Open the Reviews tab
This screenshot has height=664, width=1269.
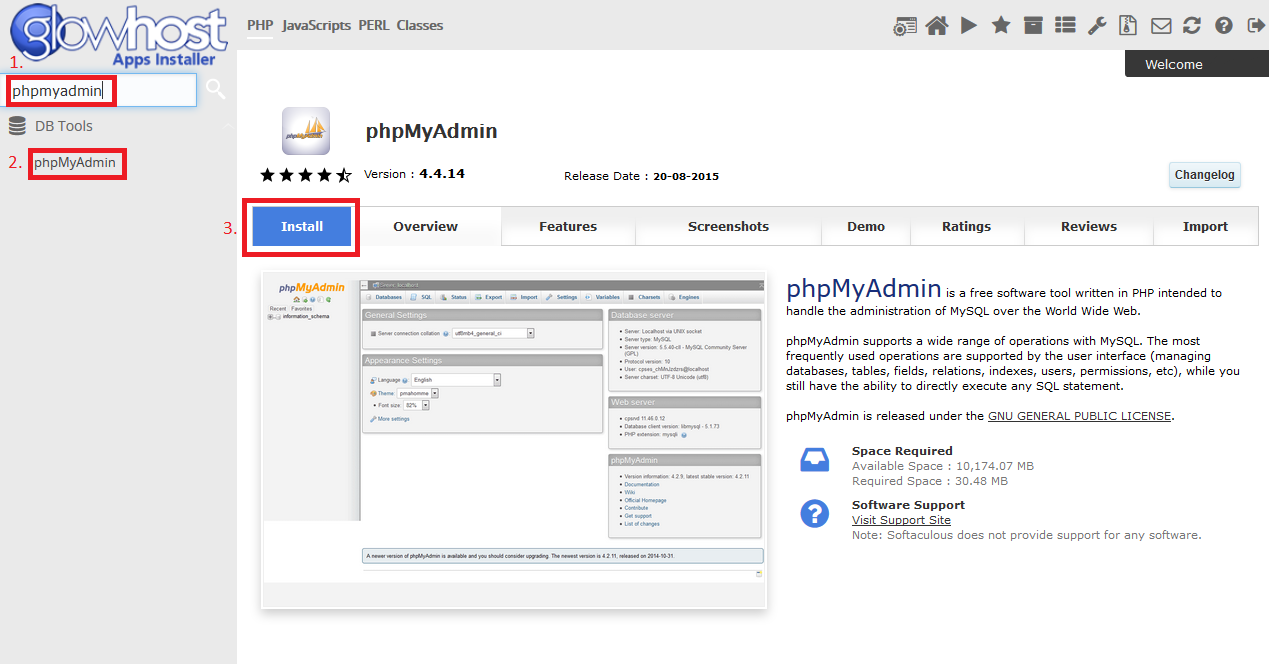[x=1089, y=226]
